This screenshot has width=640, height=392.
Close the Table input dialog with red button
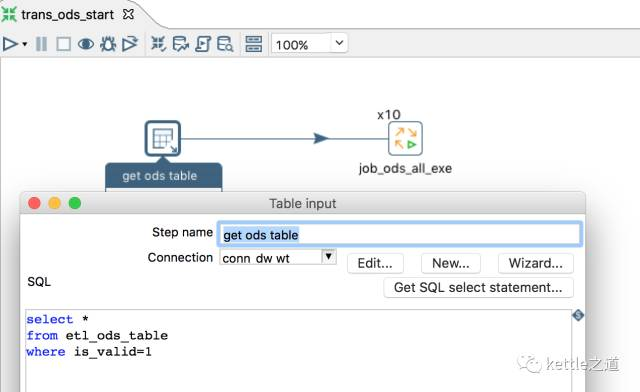pyautogui.click(x=34, y=203)
